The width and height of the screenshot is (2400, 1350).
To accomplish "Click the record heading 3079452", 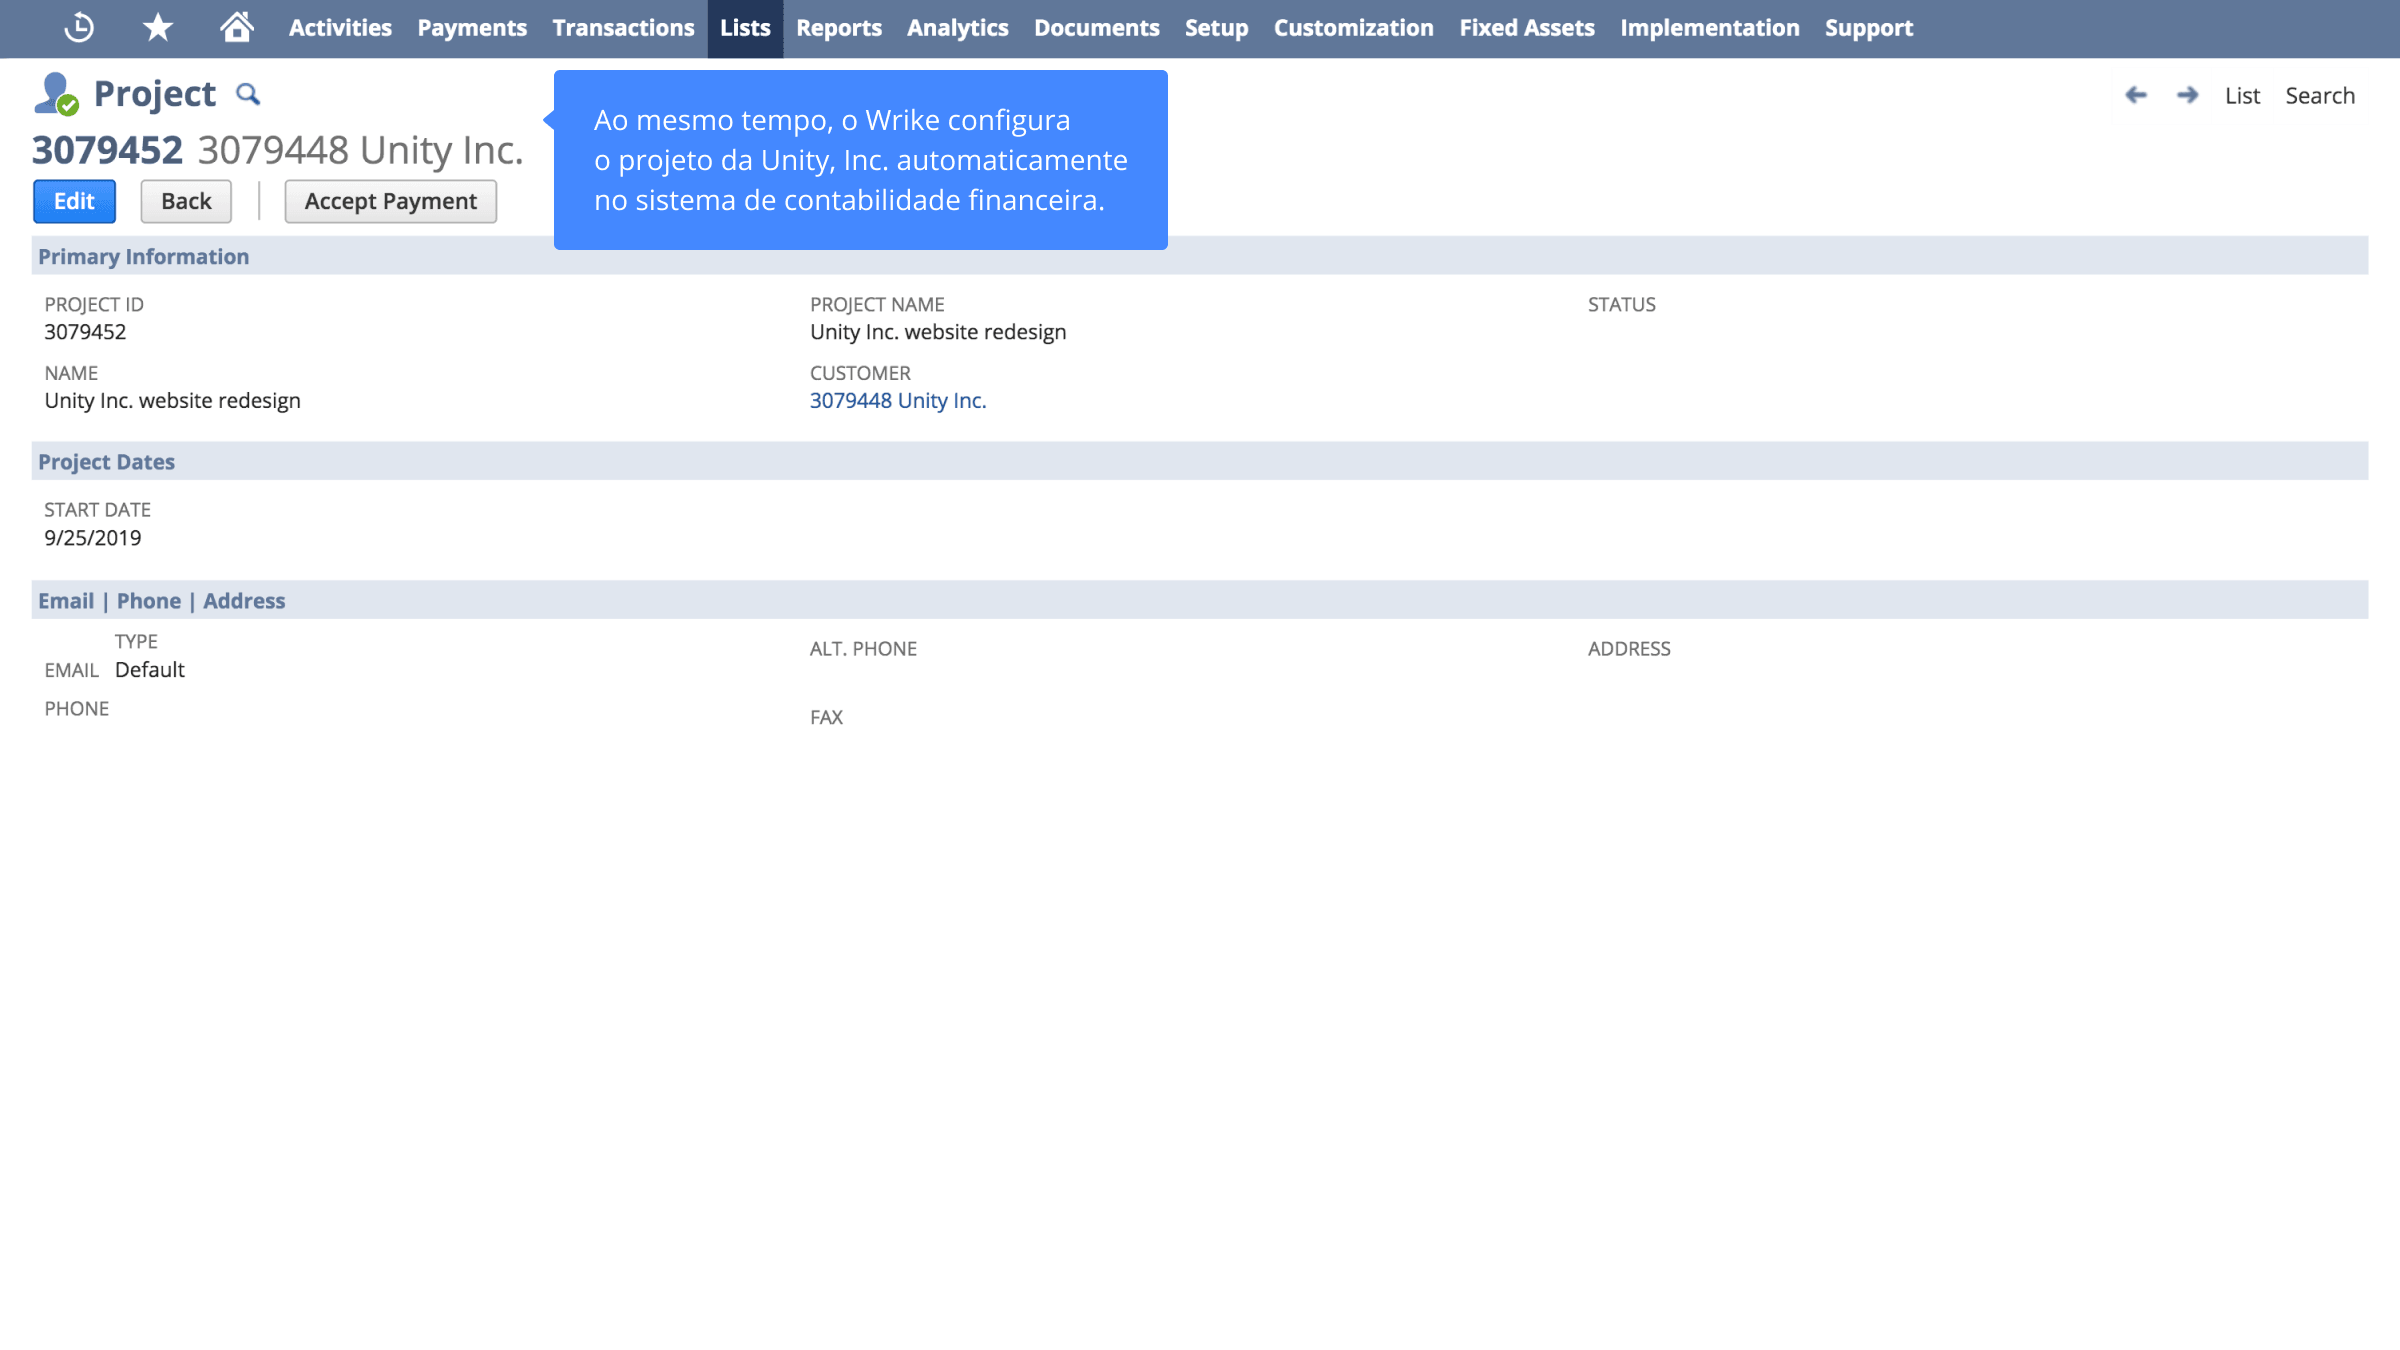I will point(107,150).
